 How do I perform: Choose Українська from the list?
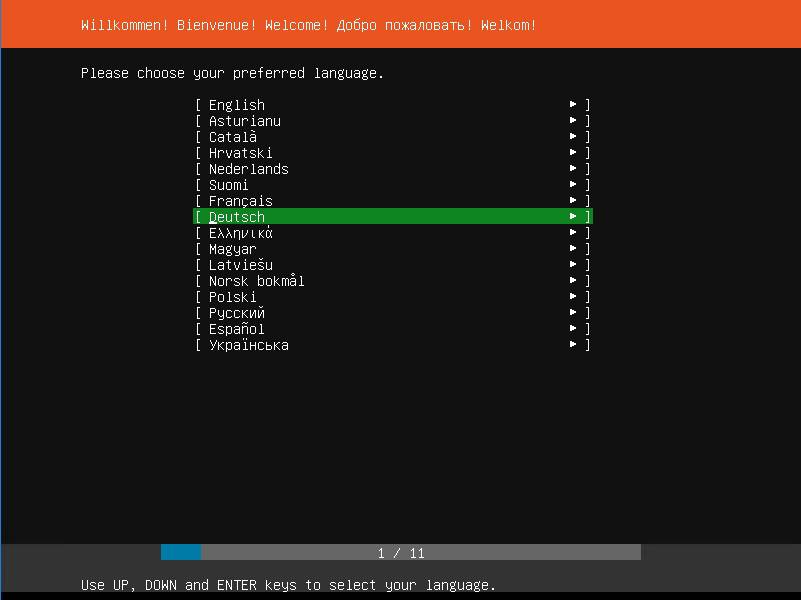(x=249, y=345)
